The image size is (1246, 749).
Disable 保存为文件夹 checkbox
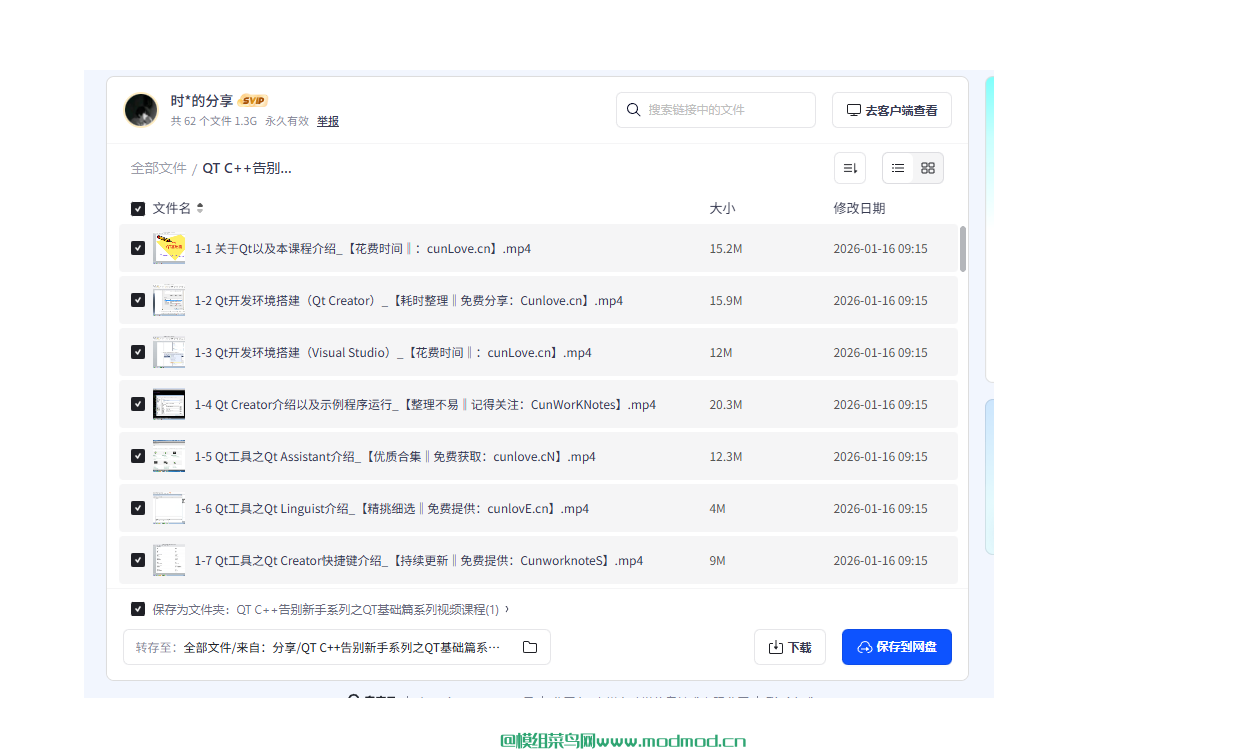137,608
